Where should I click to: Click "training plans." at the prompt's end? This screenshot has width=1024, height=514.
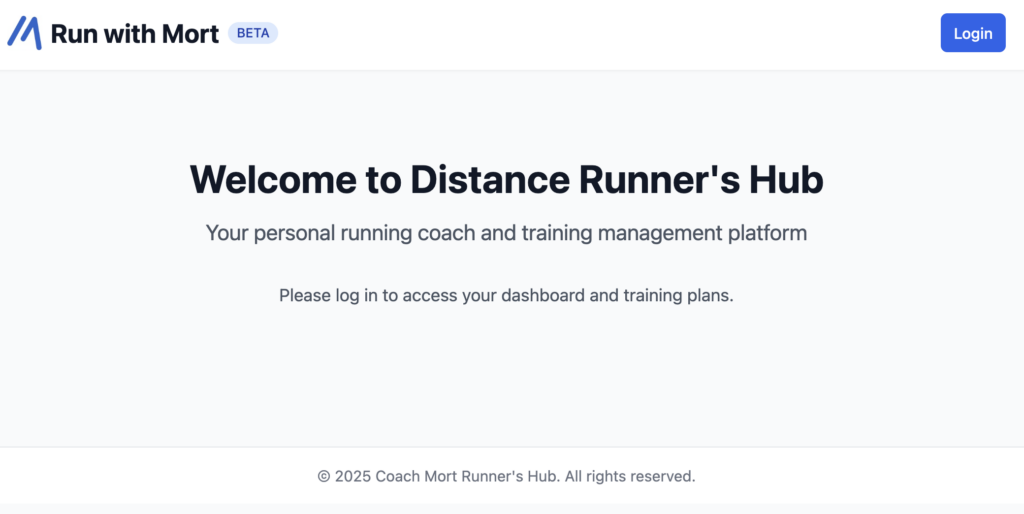click(679, 296)
